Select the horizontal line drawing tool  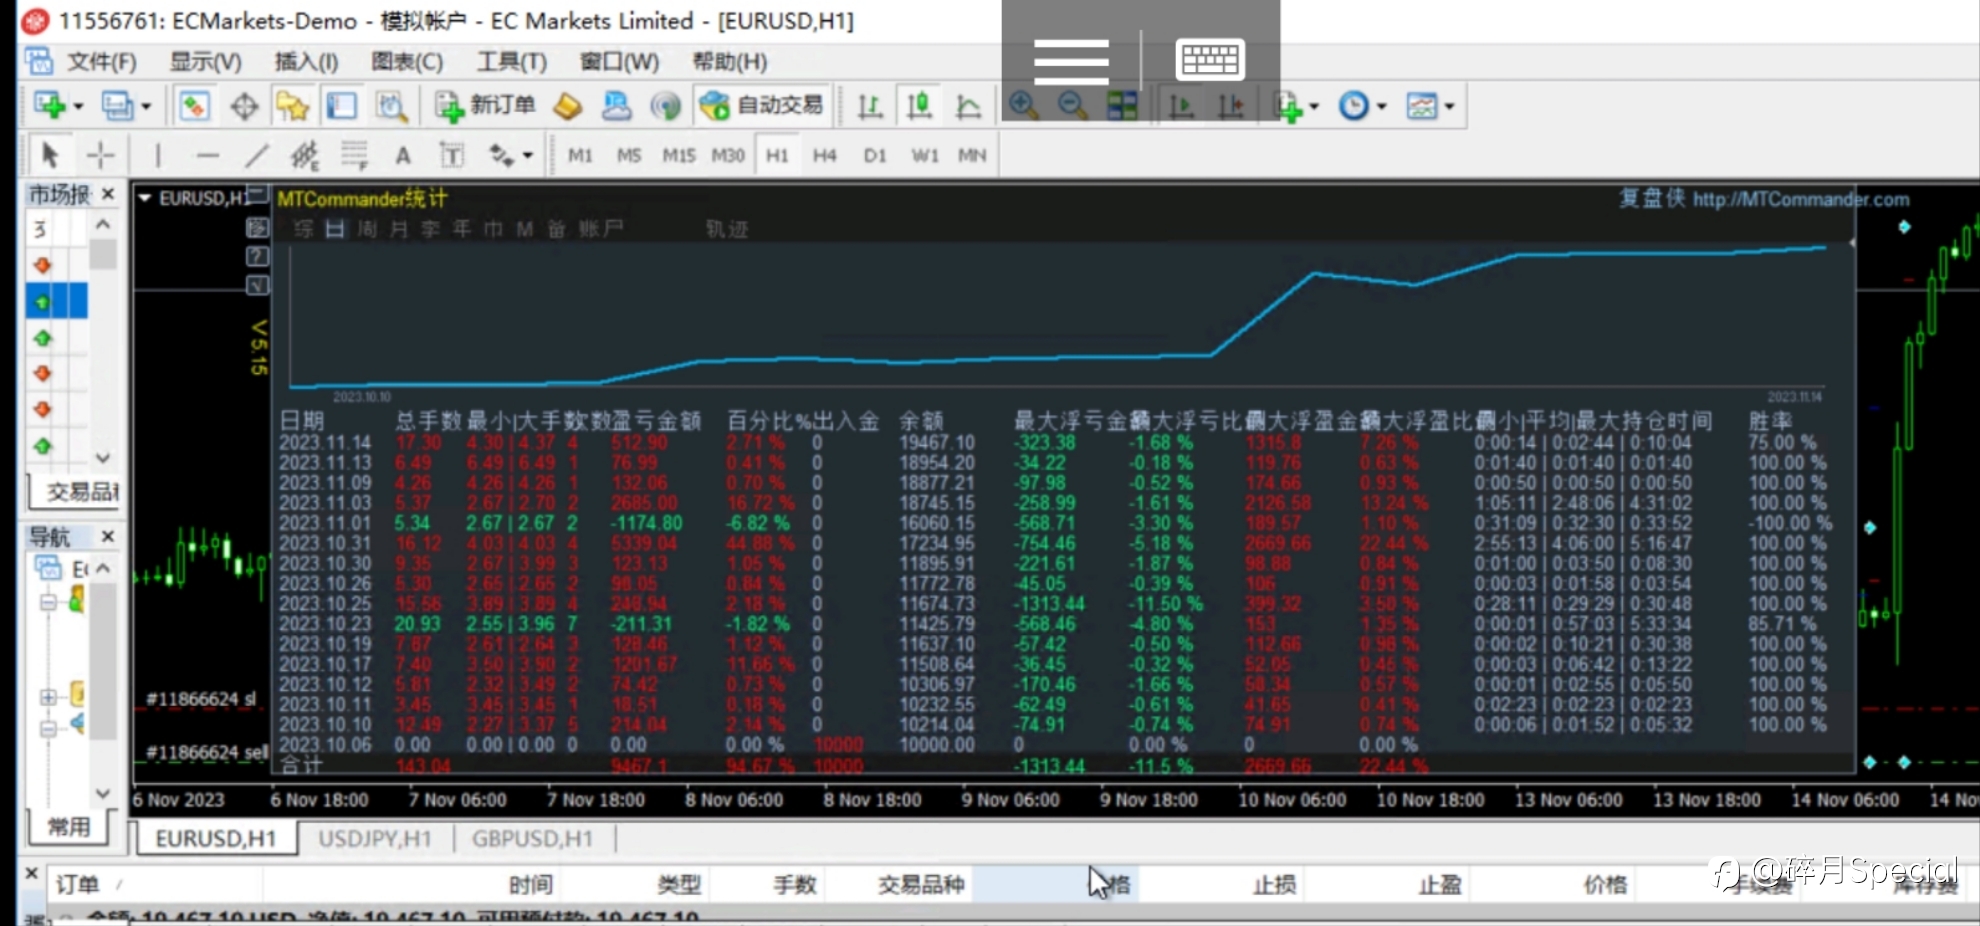point(207,155)
